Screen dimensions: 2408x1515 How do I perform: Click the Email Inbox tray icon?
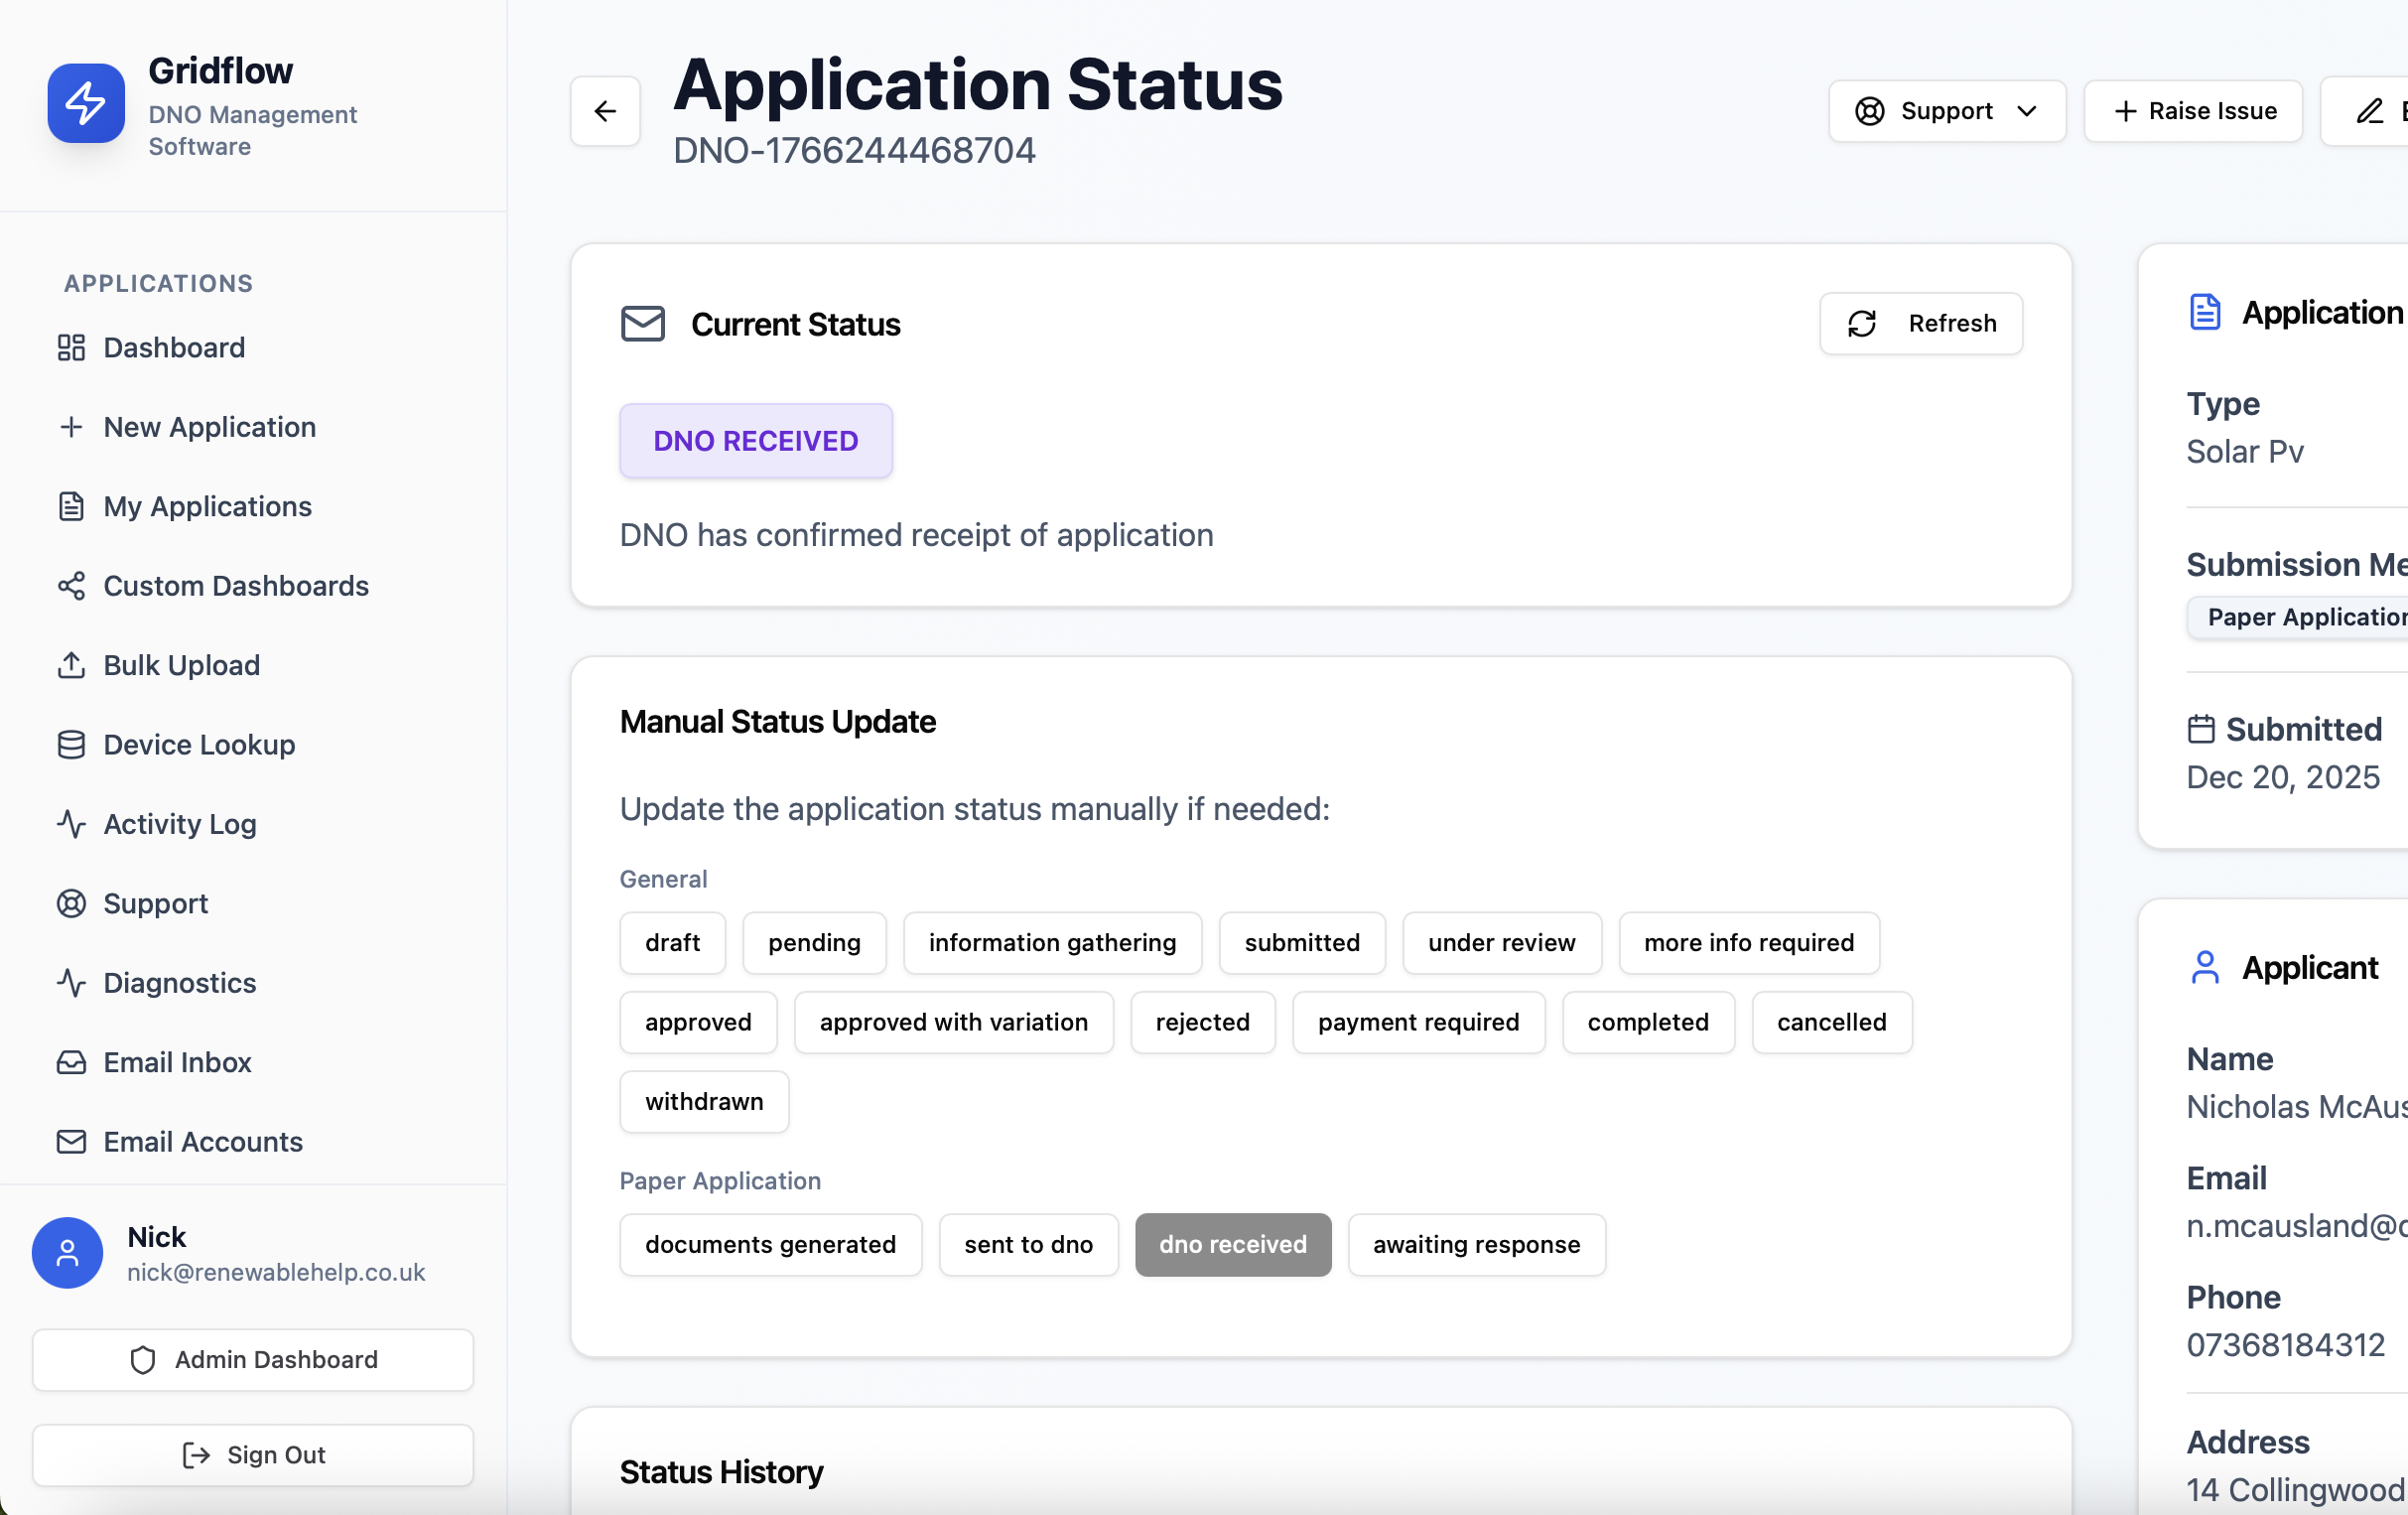(x=71, y=1062)
